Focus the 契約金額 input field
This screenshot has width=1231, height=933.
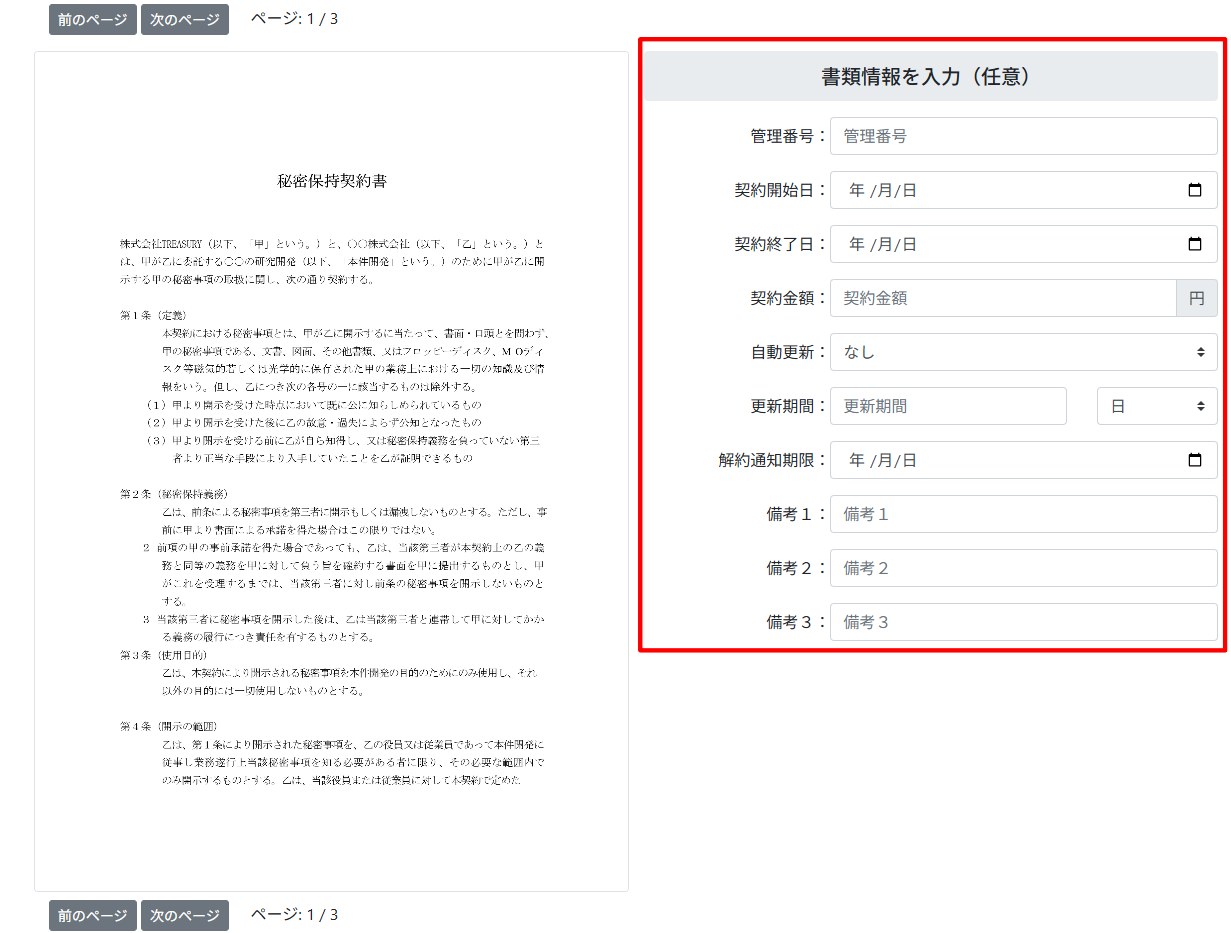(x=1003, y=298)
